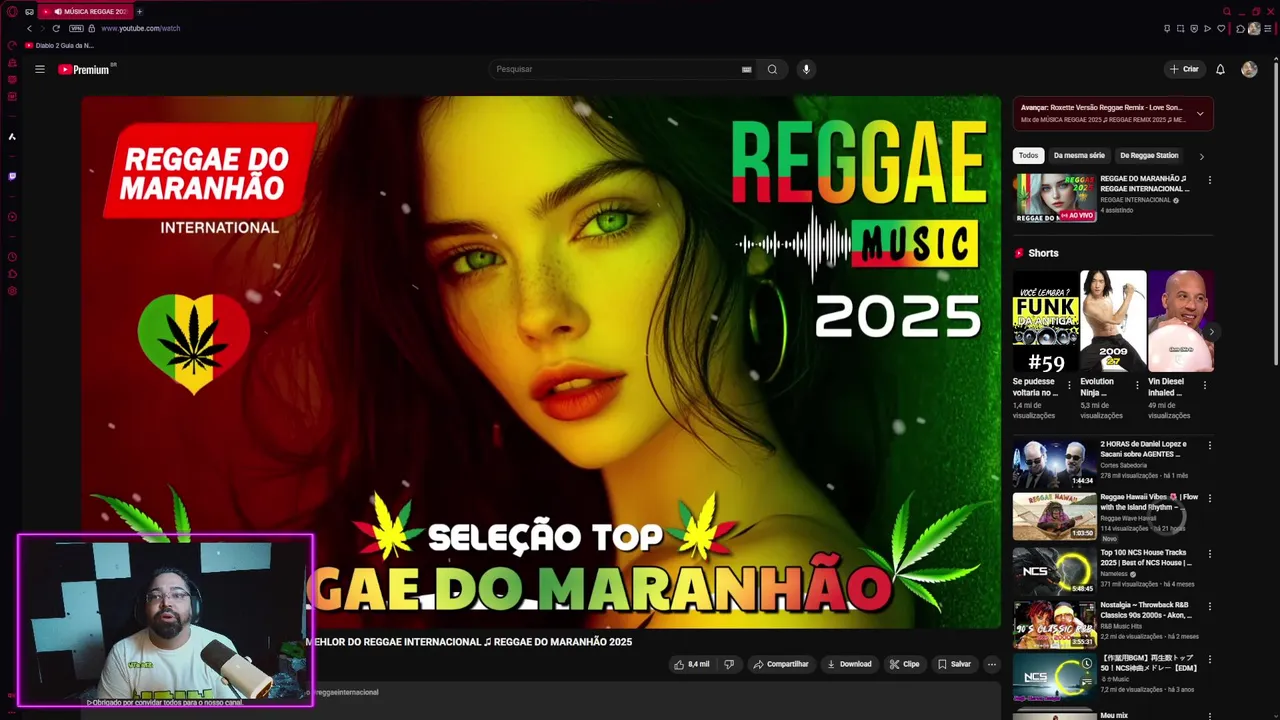Image resolution: width=1280 pixels, height=720 pixels.
Task: Open the Reggae Hawaii Vibes video thumbnail
Action: (x=1055, y=516)
